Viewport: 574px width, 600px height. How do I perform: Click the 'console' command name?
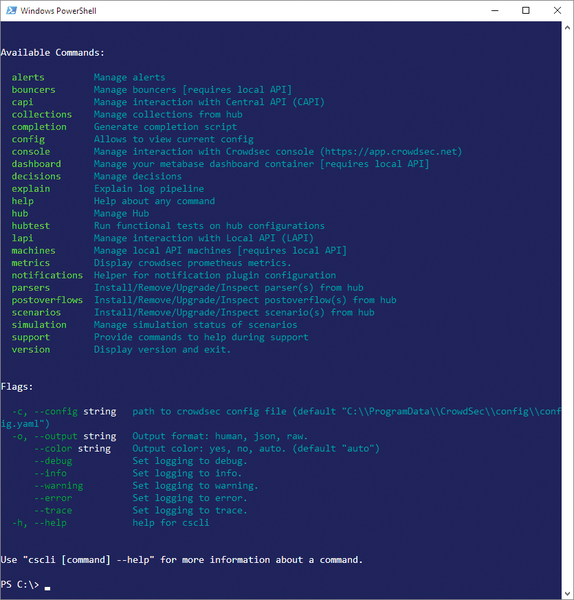point(31,152)
